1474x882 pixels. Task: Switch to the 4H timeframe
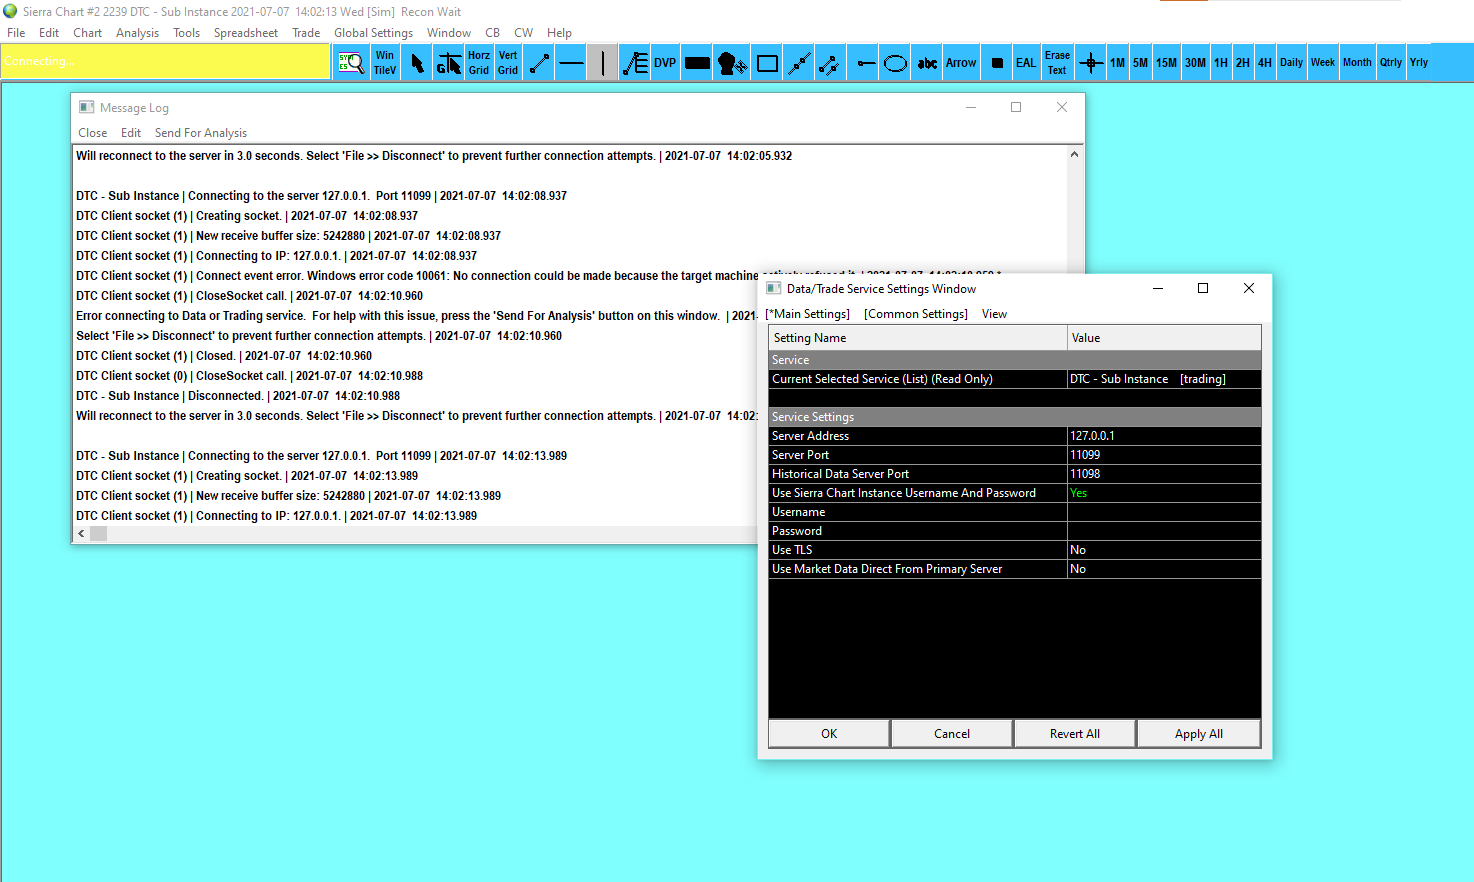coord(1265,63)
